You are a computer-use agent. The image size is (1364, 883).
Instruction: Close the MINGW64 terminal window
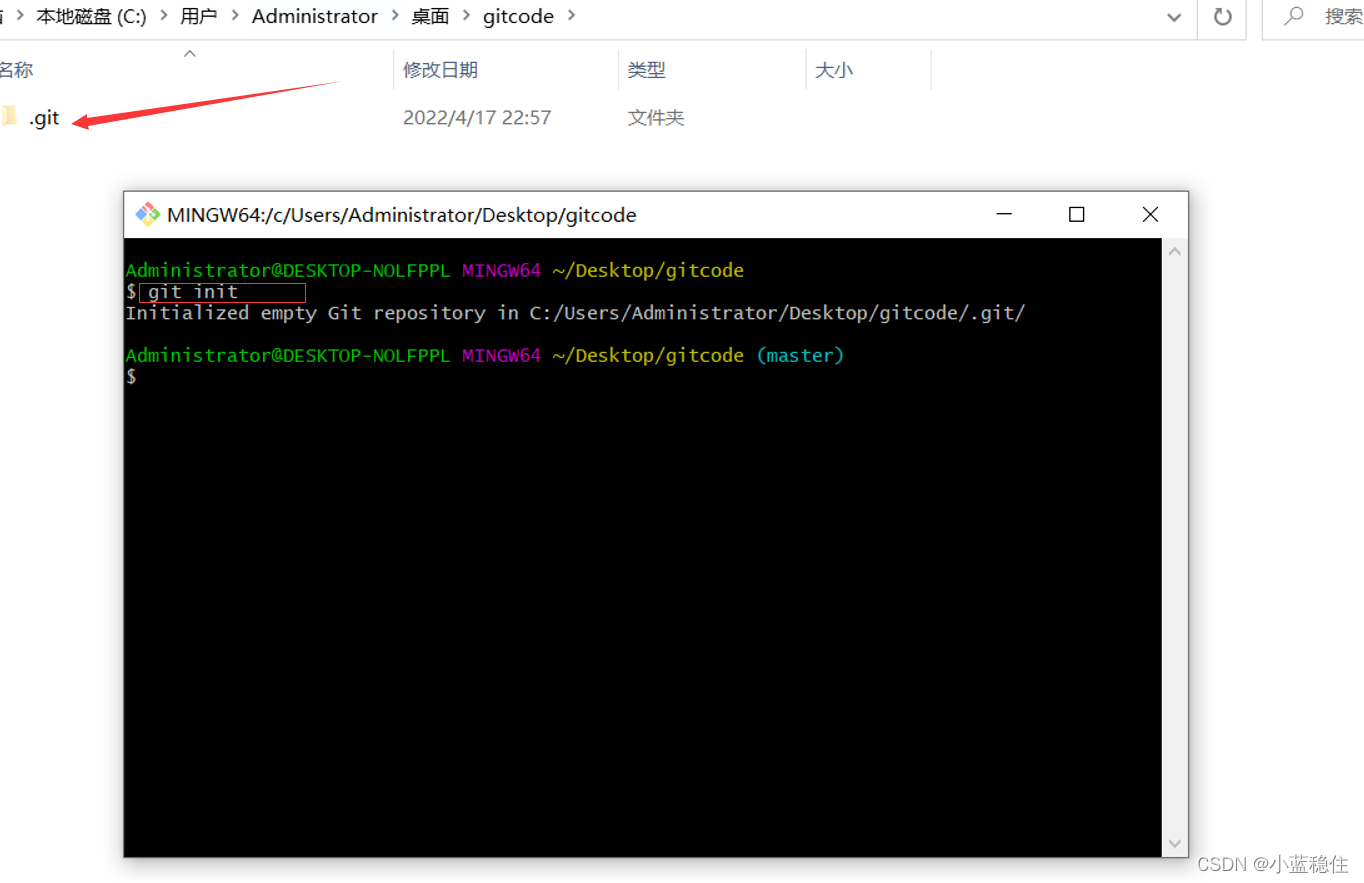pos(1150,214)
